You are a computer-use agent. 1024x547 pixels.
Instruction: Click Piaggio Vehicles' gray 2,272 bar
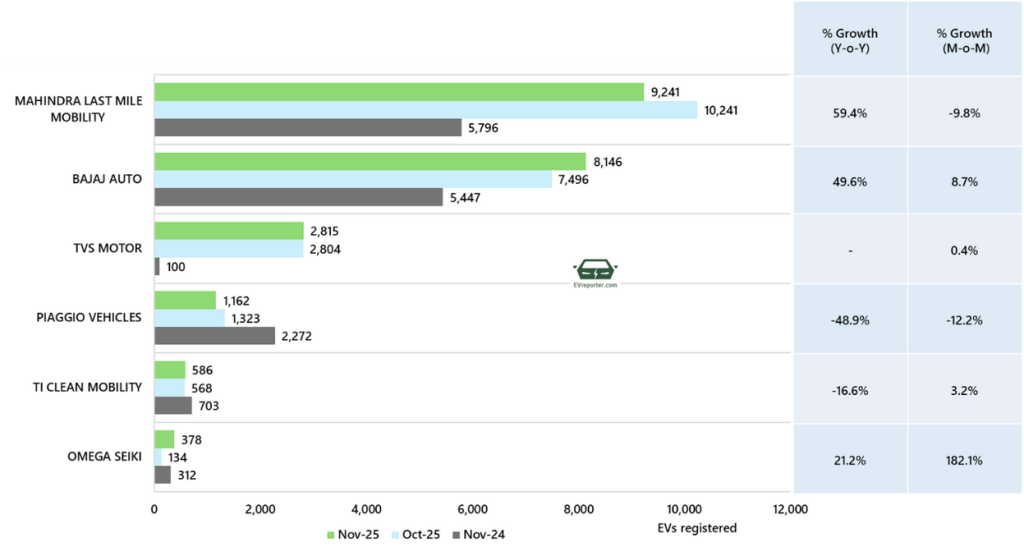point(214,336)
